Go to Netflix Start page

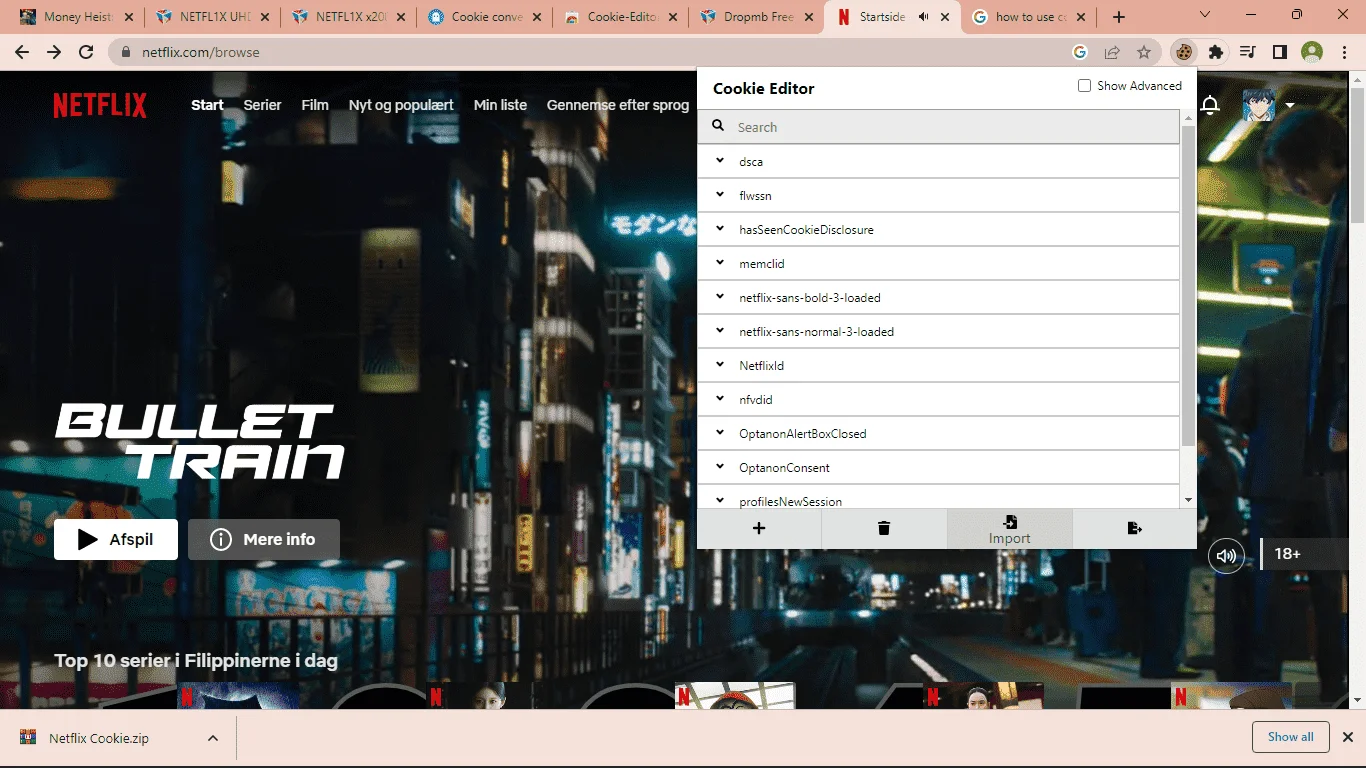pos(207,105)
